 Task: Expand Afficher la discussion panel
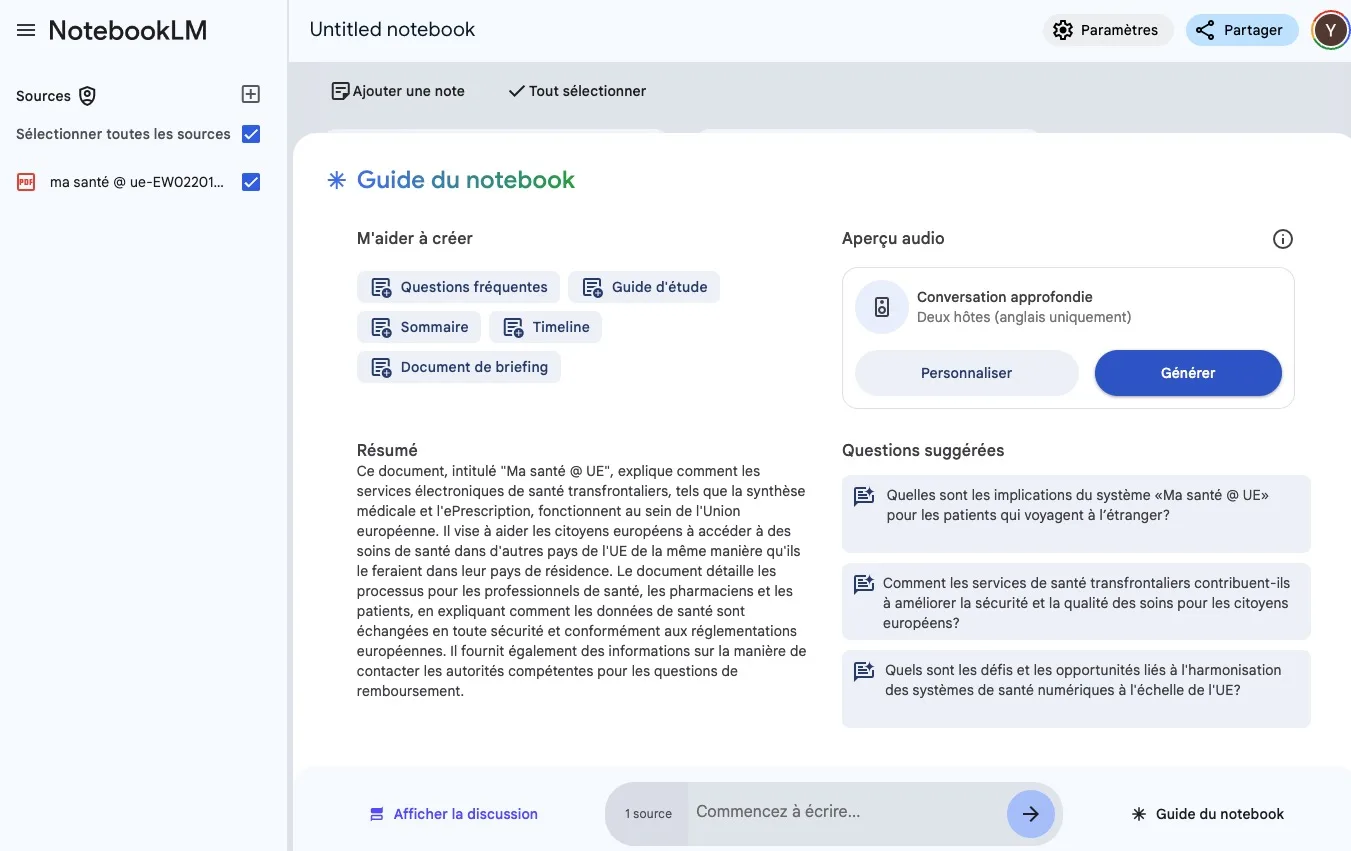pos(454,814)
